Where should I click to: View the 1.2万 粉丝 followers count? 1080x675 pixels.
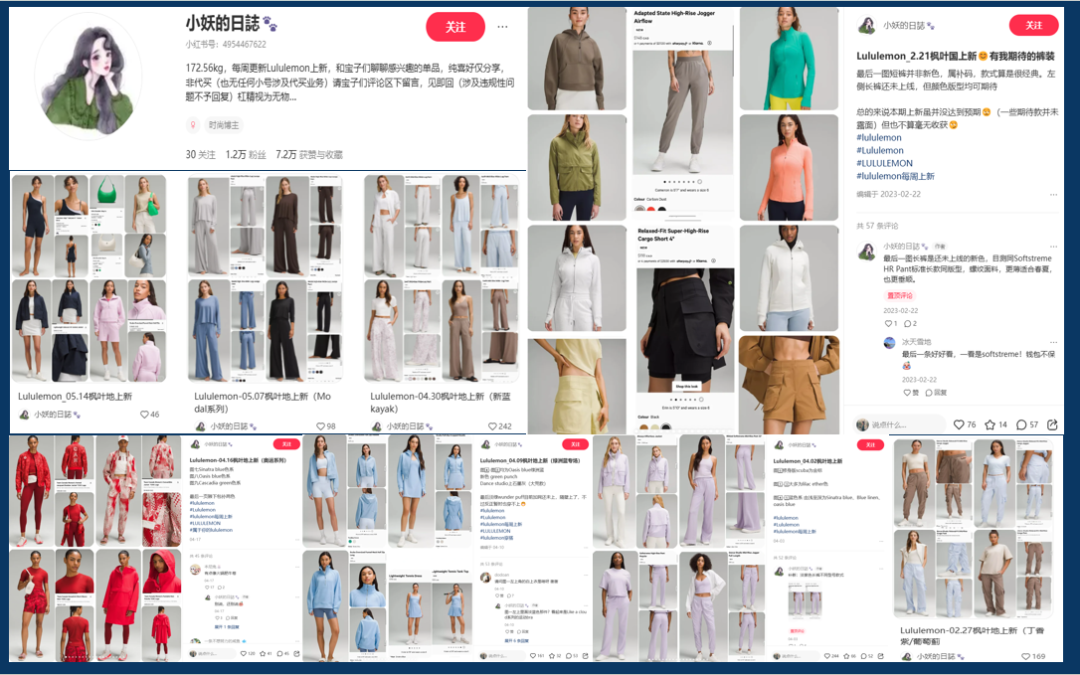(245, 154)
